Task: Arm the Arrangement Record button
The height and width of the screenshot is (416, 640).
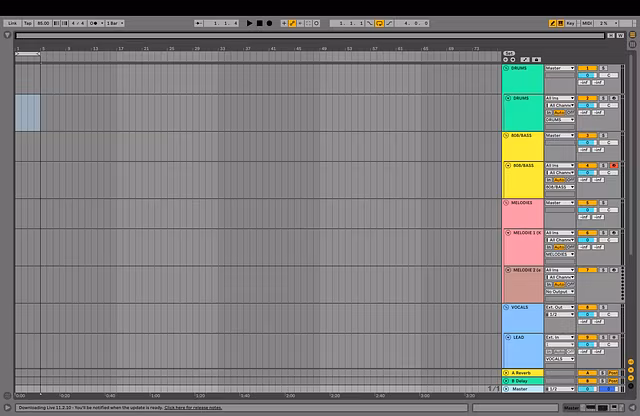Action: point(269,23)
